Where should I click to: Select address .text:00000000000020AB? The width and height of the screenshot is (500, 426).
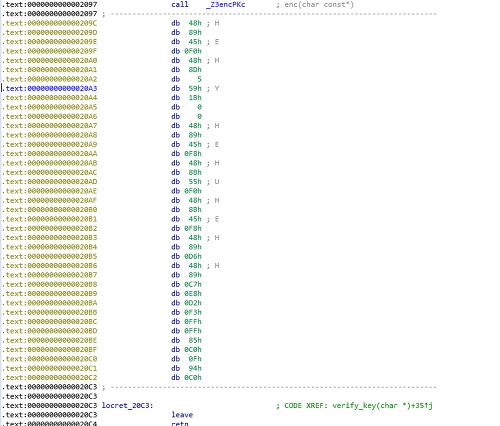coord(50,163)
